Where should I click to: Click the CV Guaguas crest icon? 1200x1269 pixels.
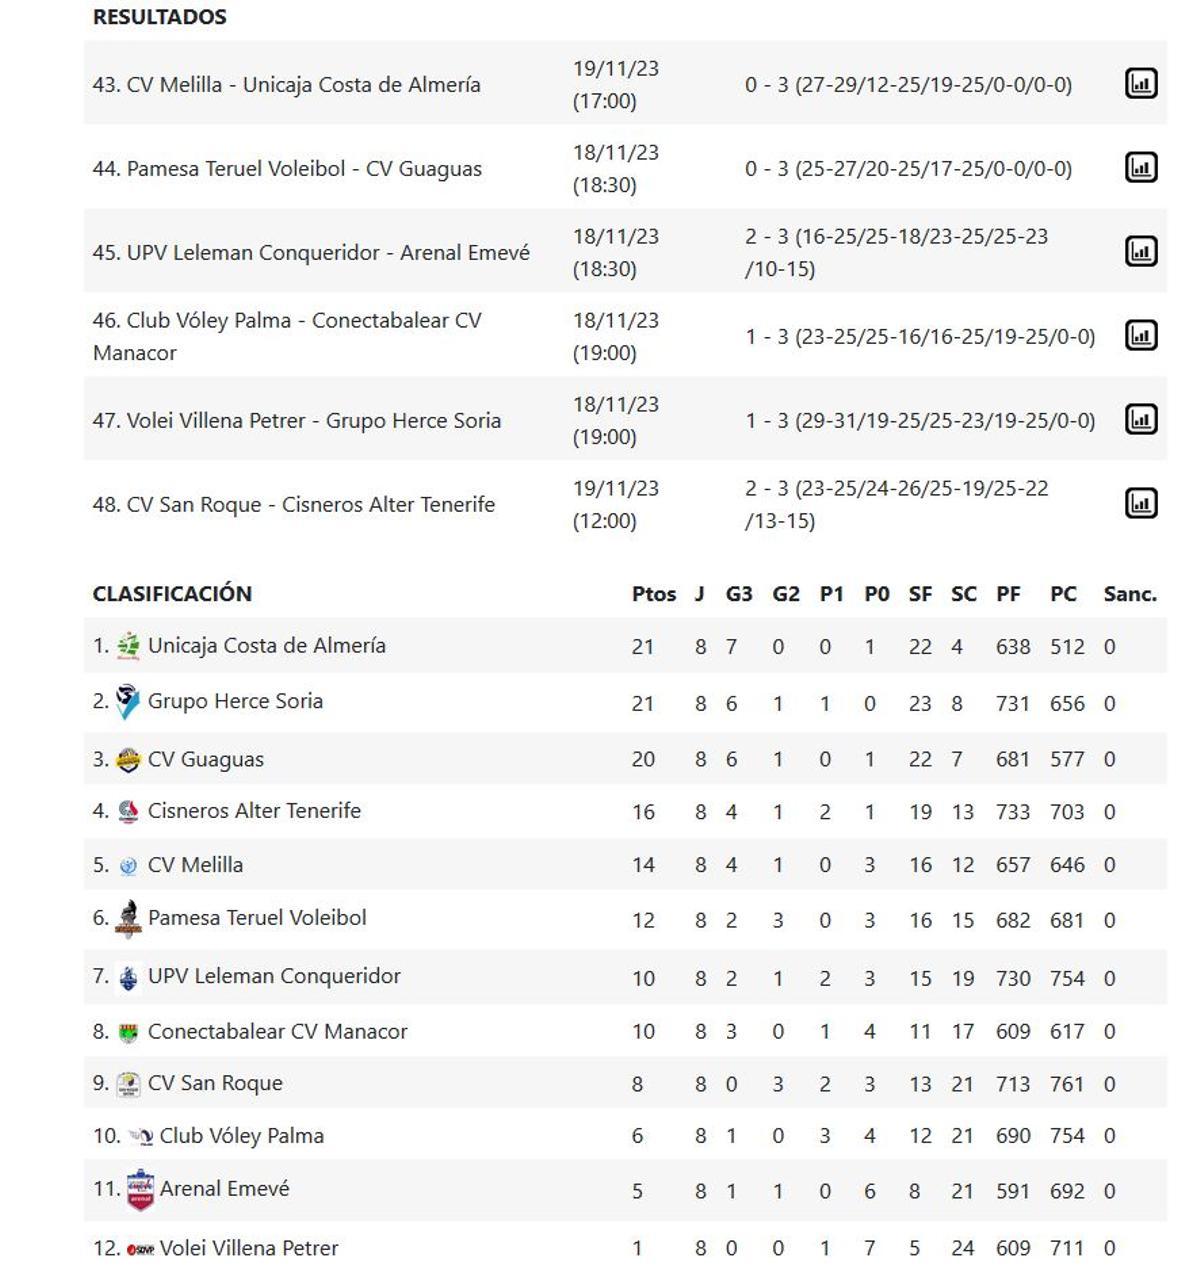(128, 757)
